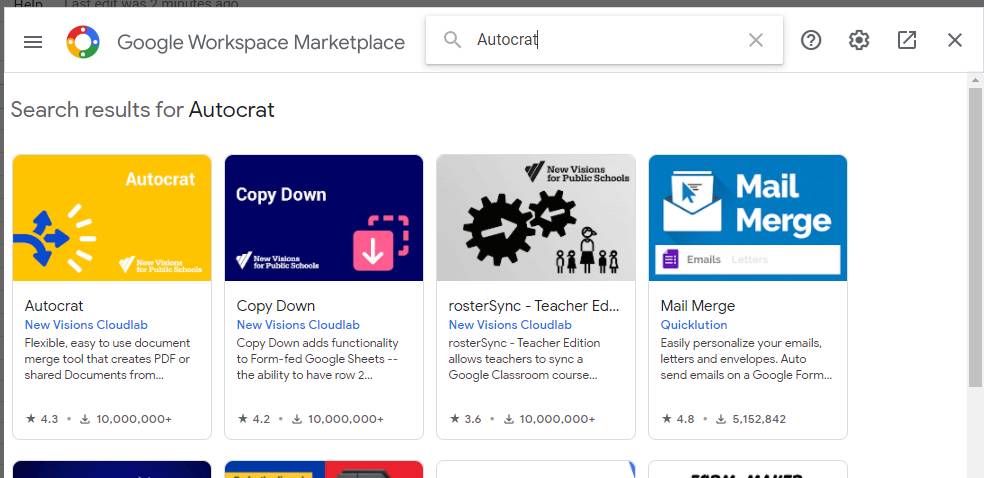Open the settings gear icon

pos(858,40)
